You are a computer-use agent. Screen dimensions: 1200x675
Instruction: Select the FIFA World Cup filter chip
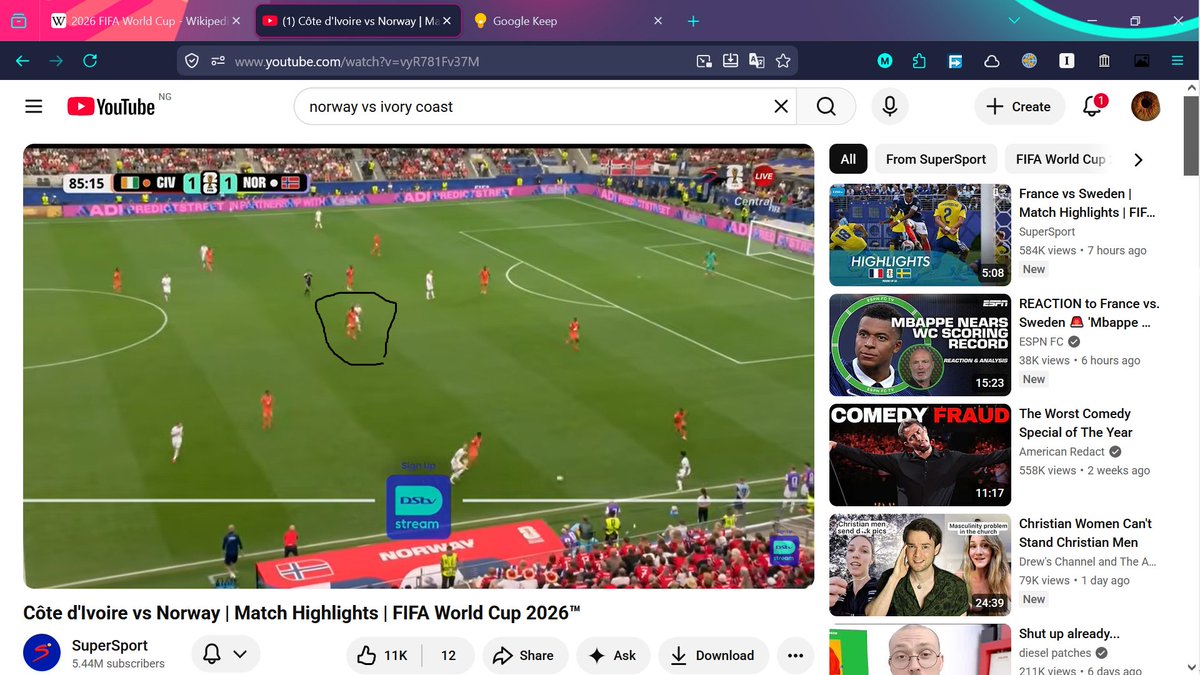click(1061, 159)
